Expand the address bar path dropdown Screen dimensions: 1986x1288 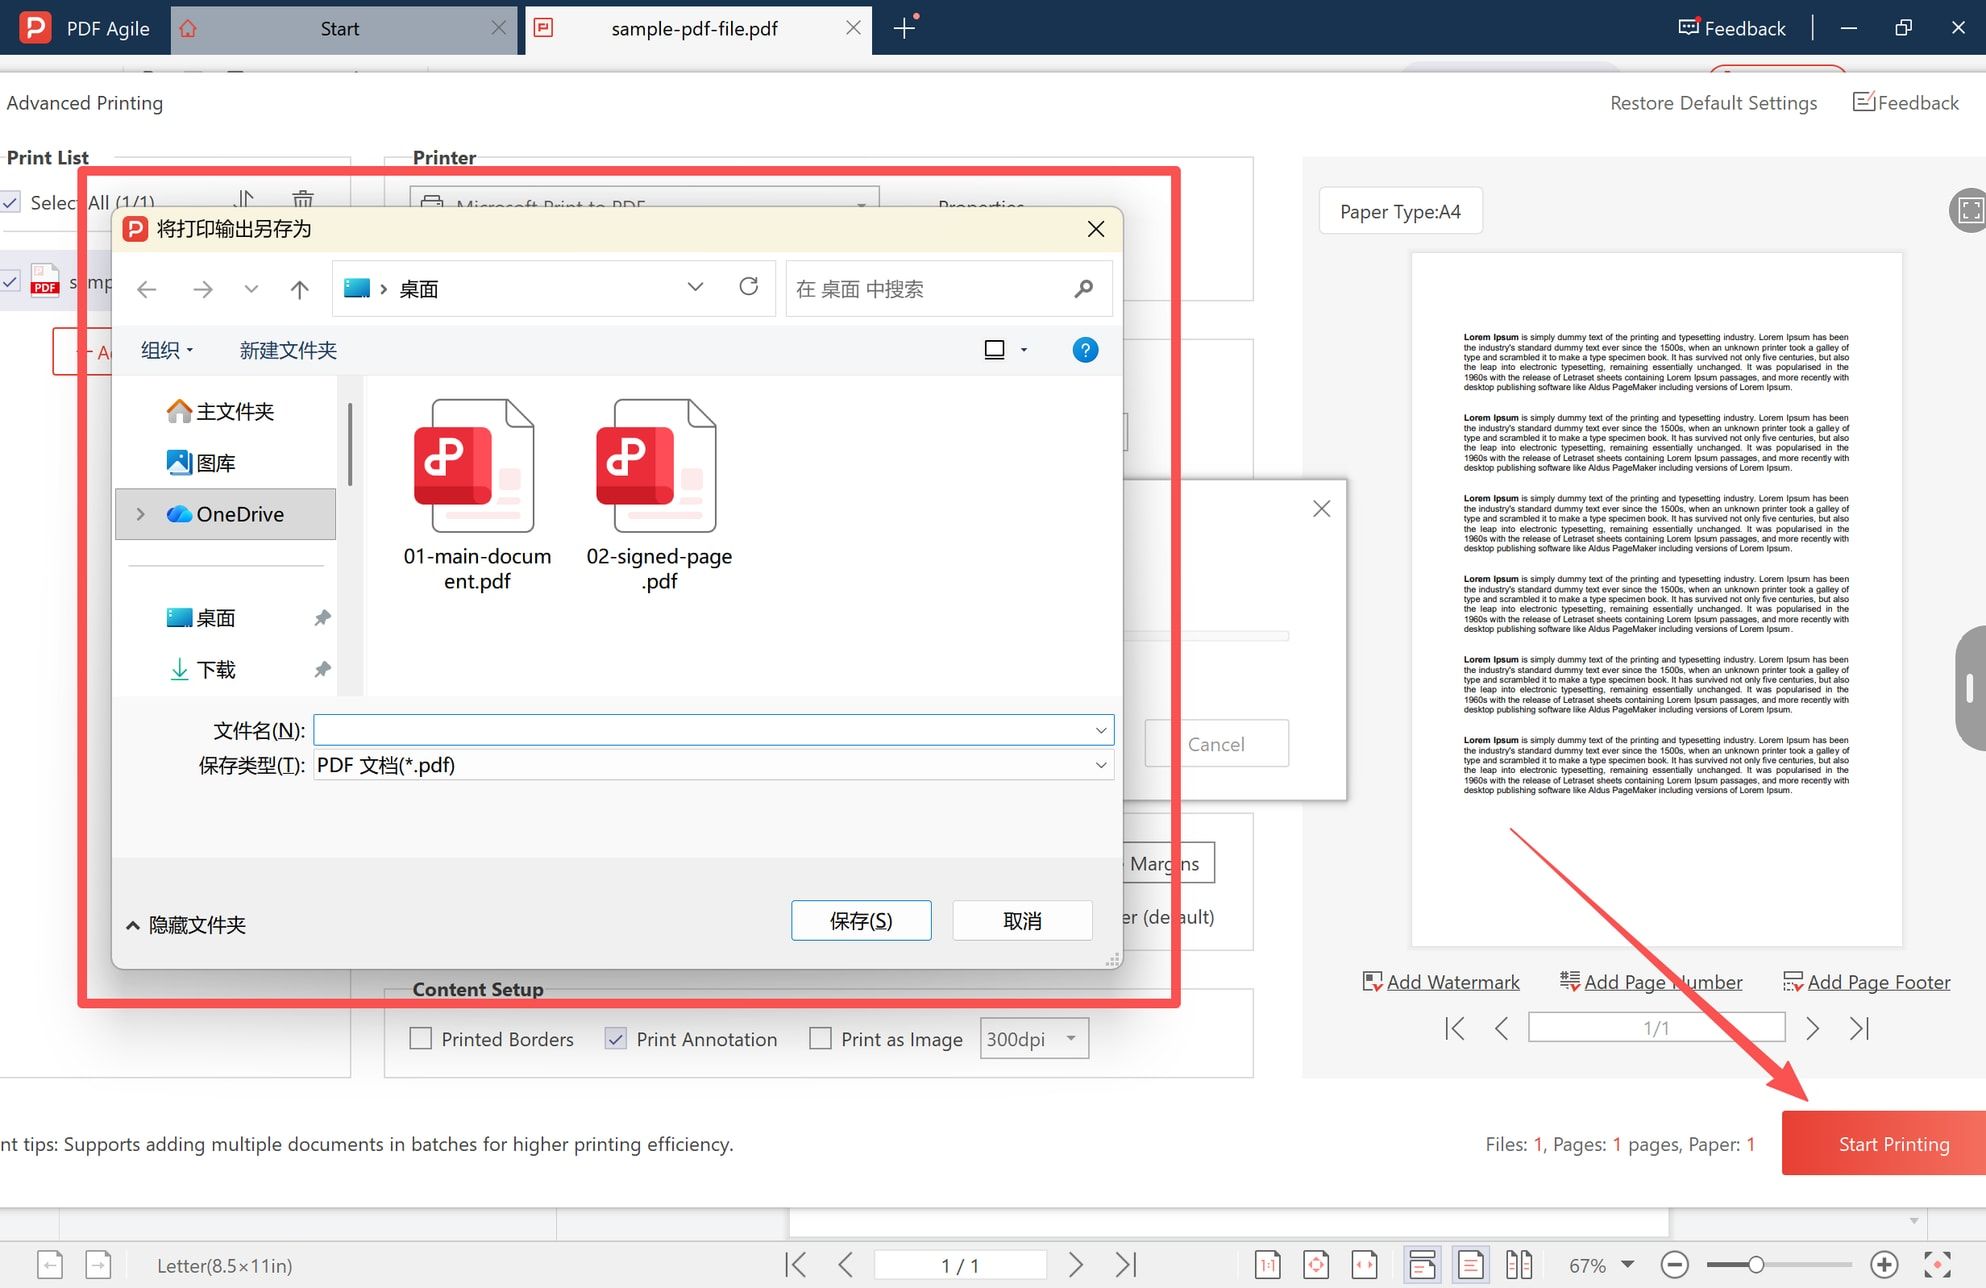(695, 288)
